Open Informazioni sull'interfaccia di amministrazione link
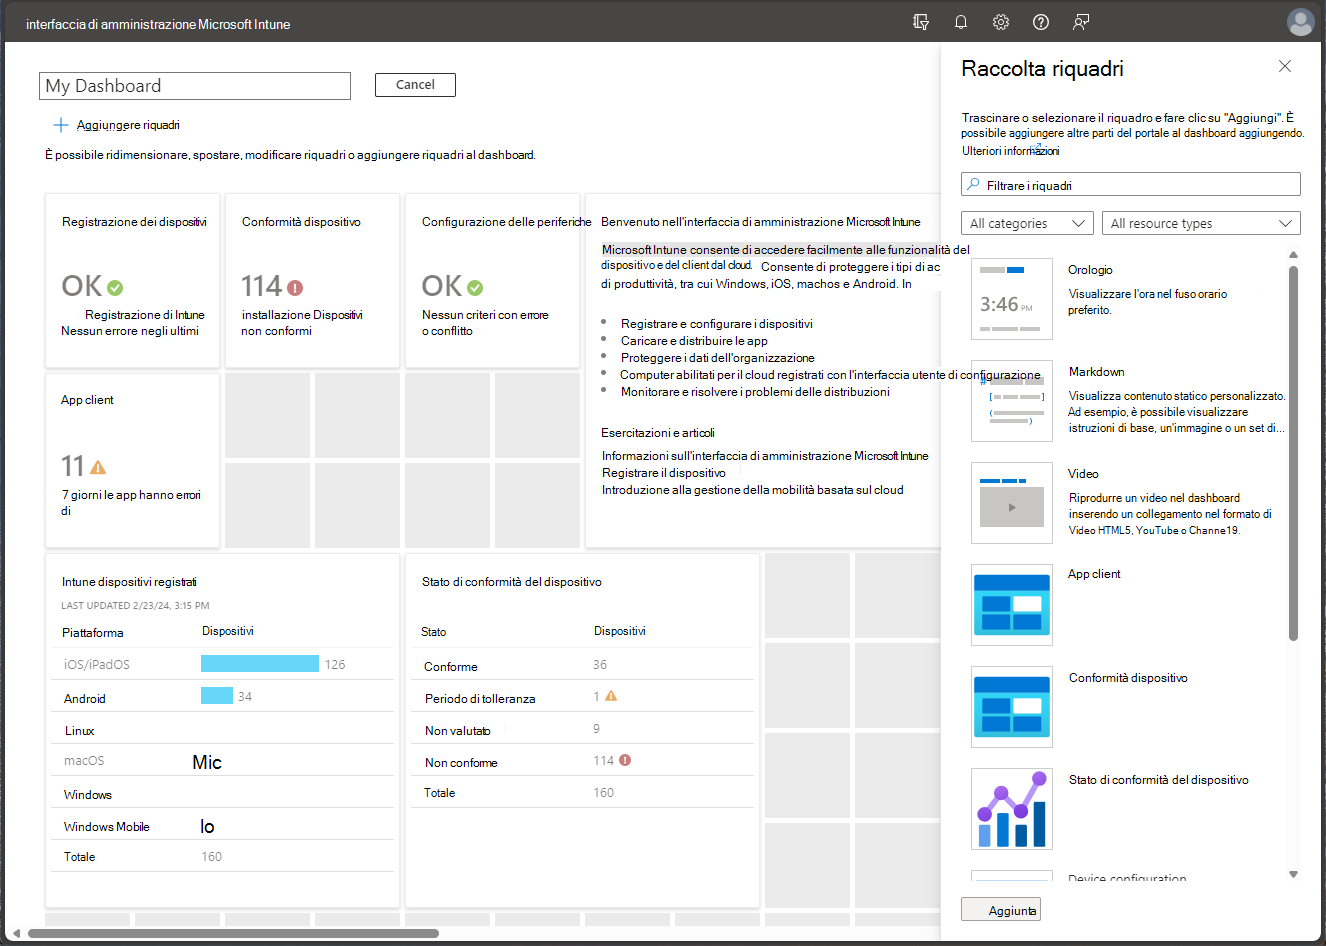1326x946 pixels. click(x=765, y=456)
